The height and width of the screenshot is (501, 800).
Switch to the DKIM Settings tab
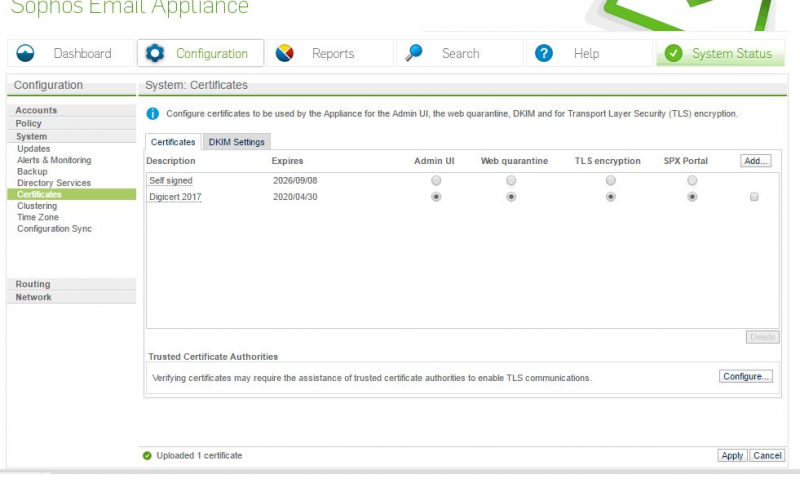tap(236, 142)
